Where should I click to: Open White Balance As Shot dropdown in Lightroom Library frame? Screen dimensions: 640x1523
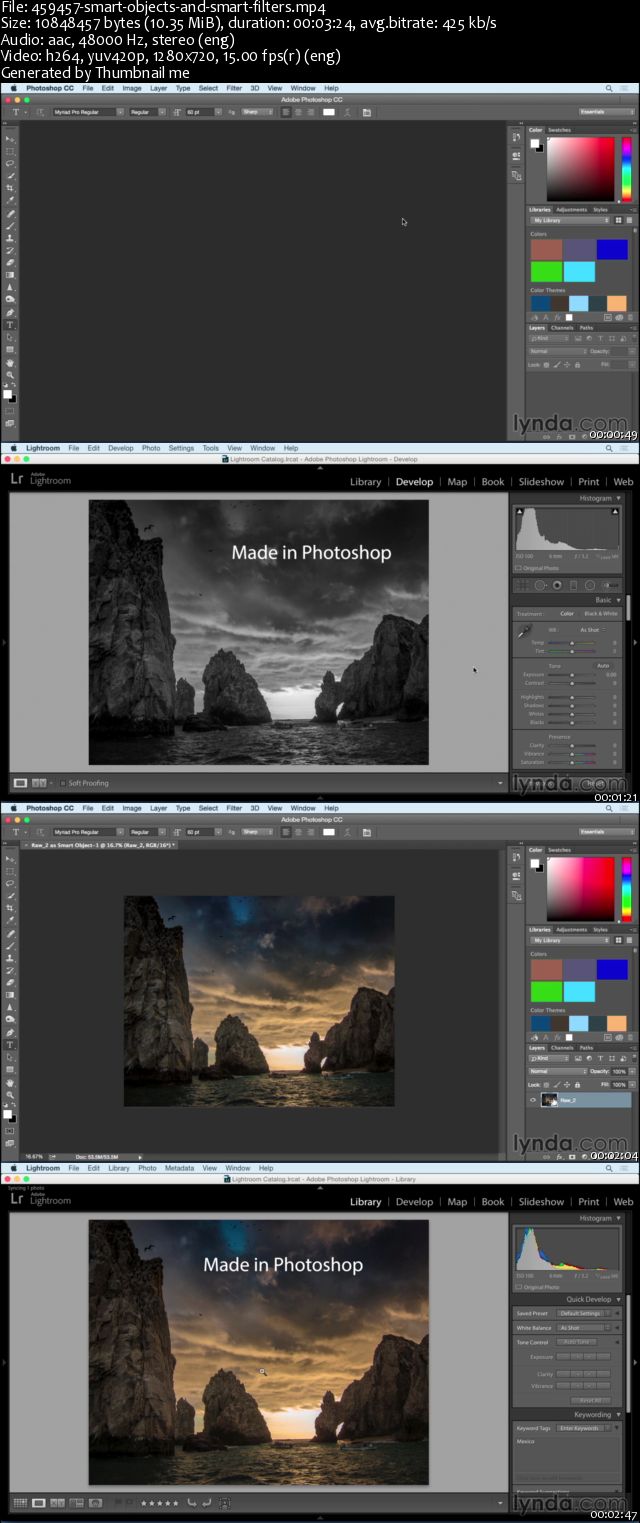[584, 1328]
